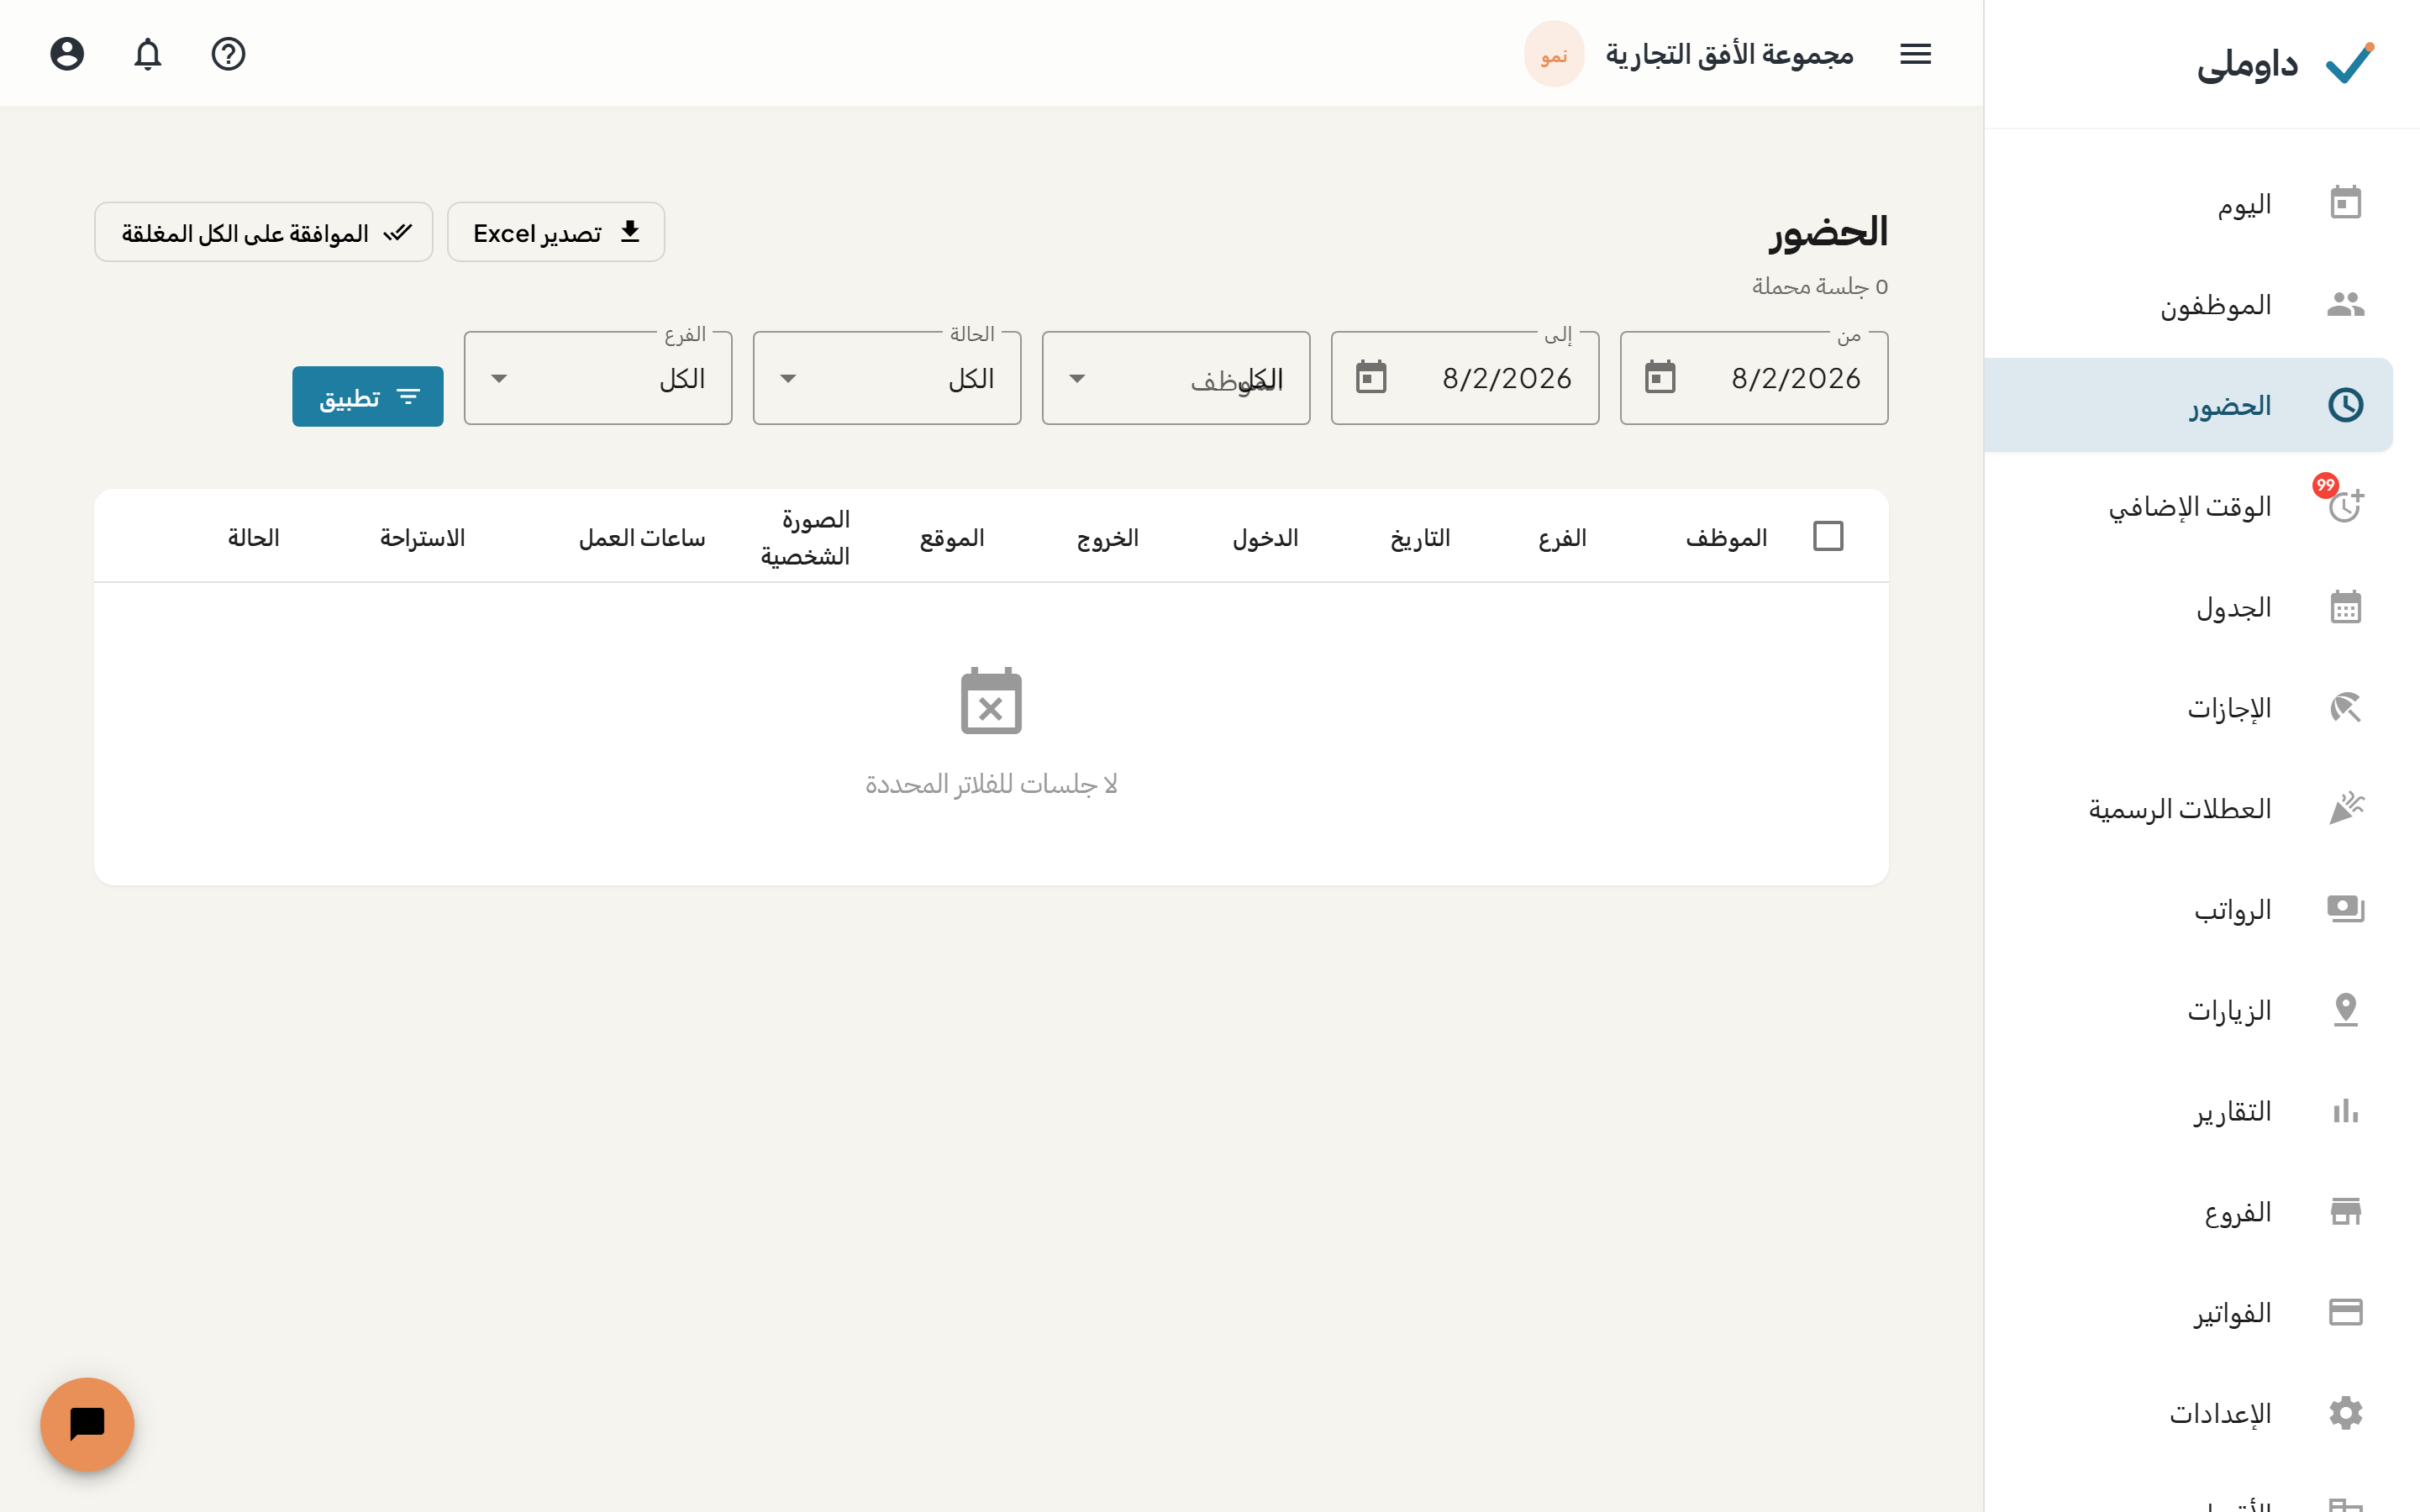Click the الموقع column header
Screen dimensions: 2420x1512
pyautogui.click(x=952, y=538)
